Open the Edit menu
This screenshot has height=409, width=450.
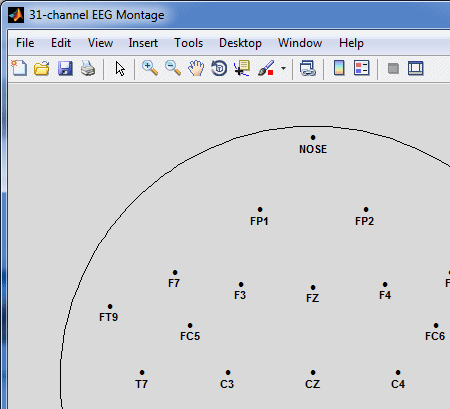(x=61, y=43)
